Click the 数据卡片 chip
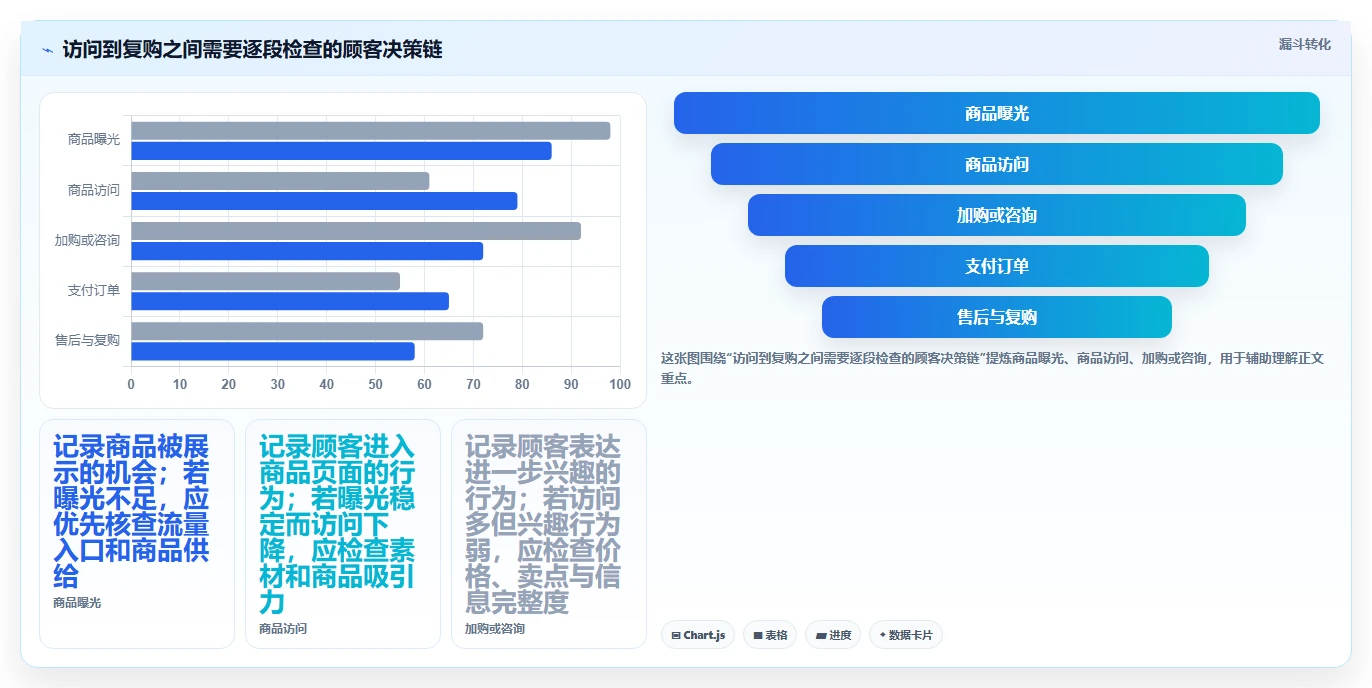Image resolution: width=1372 pixels, height=688 pixels. tap(905, 635)
